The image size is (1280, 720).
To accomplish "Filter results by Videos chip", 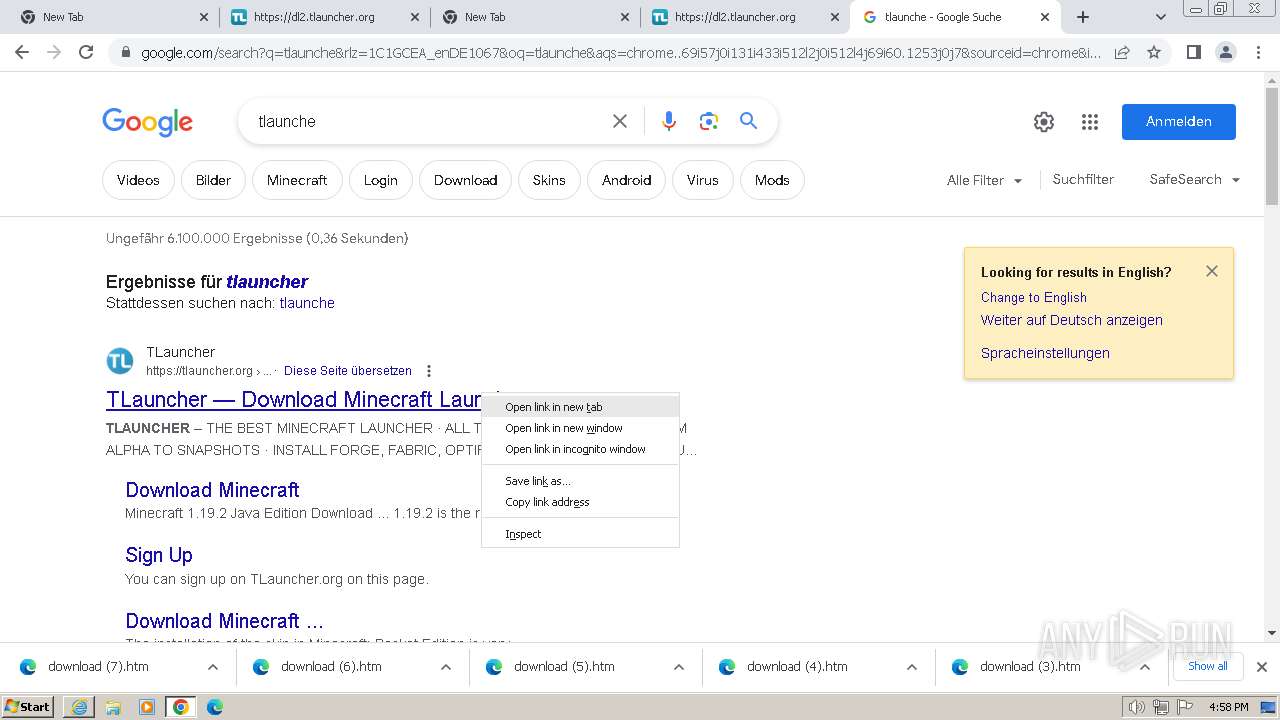I will [138, 180].
